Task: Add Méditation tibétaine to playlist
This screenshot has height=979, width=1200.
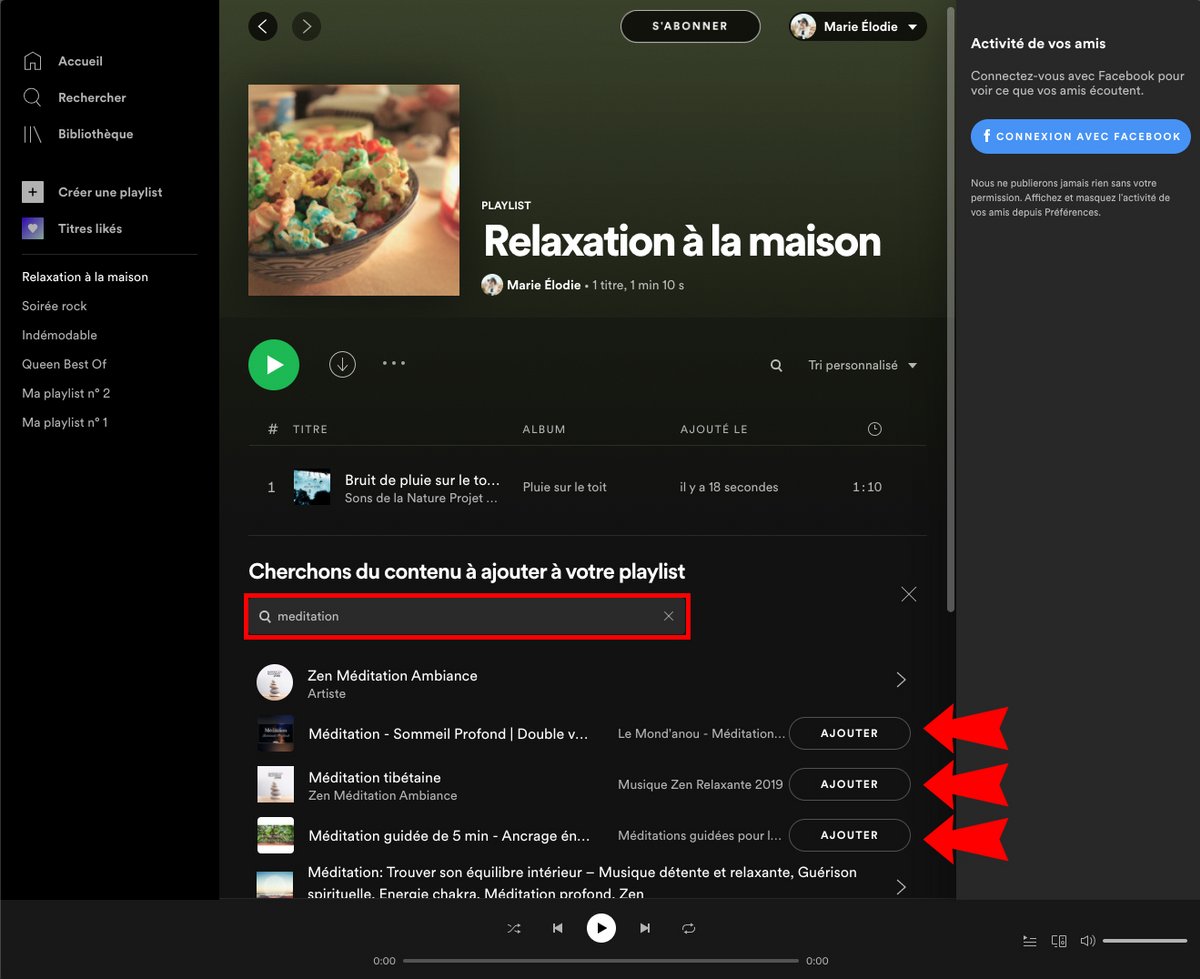Action: coord(849,784)
